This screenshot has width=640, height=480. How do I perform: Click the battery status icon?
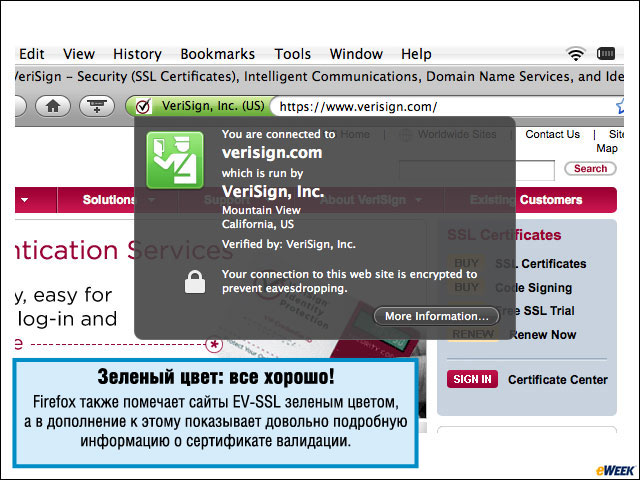[x=606, y=53]
